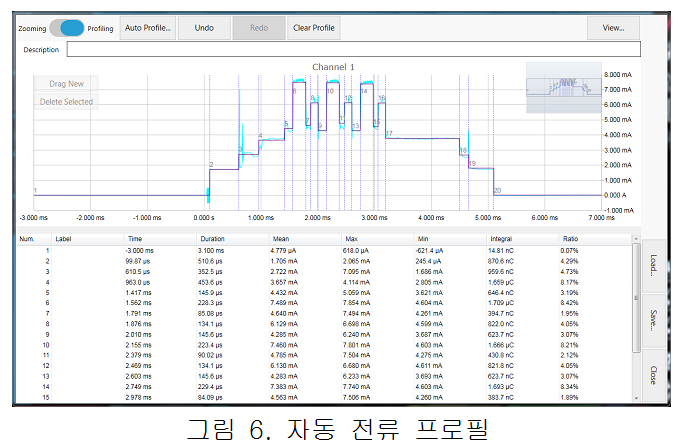Image resolution: width=686 pixels, height=448 pixels.
Task: Click the Save... side button
Action: pos(653,319)
